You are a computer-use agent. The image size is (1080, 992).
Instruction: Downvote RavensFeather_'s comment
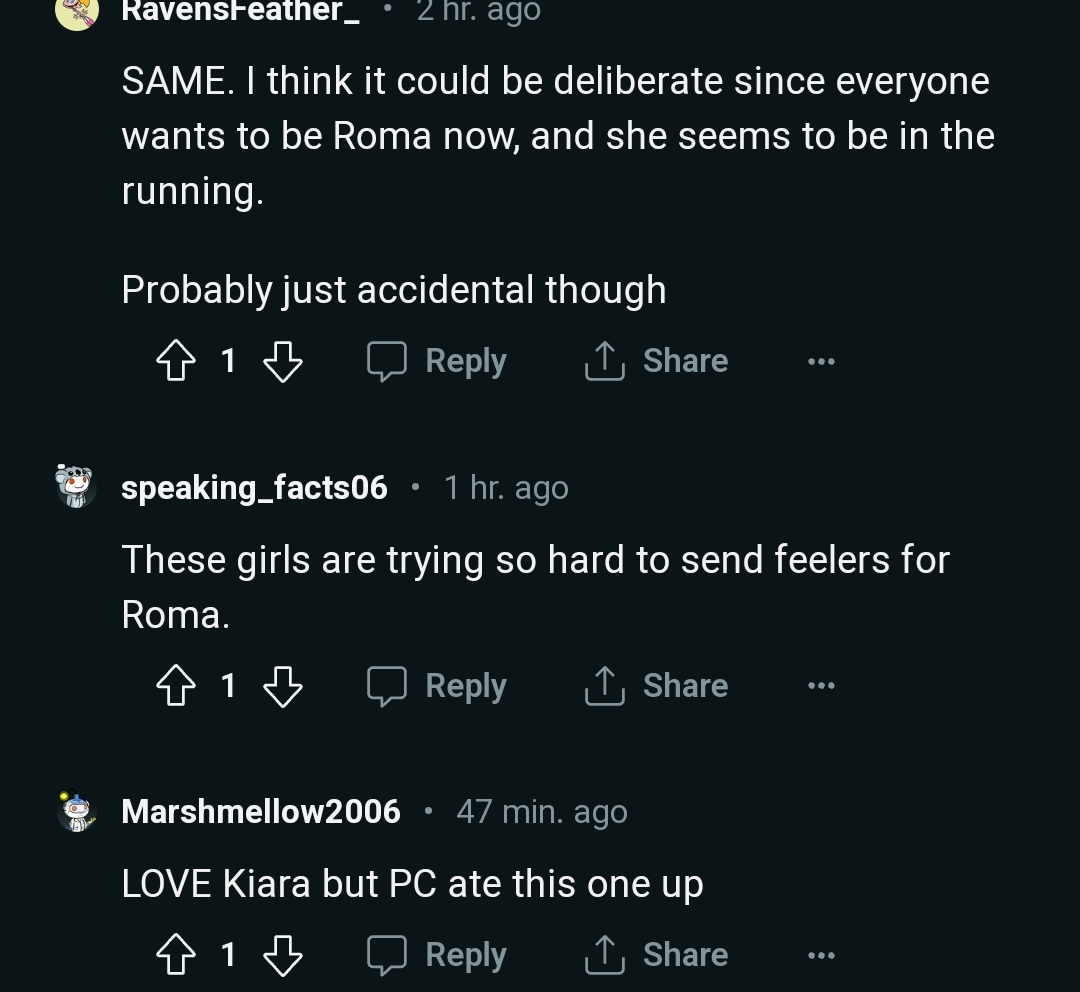282,361
